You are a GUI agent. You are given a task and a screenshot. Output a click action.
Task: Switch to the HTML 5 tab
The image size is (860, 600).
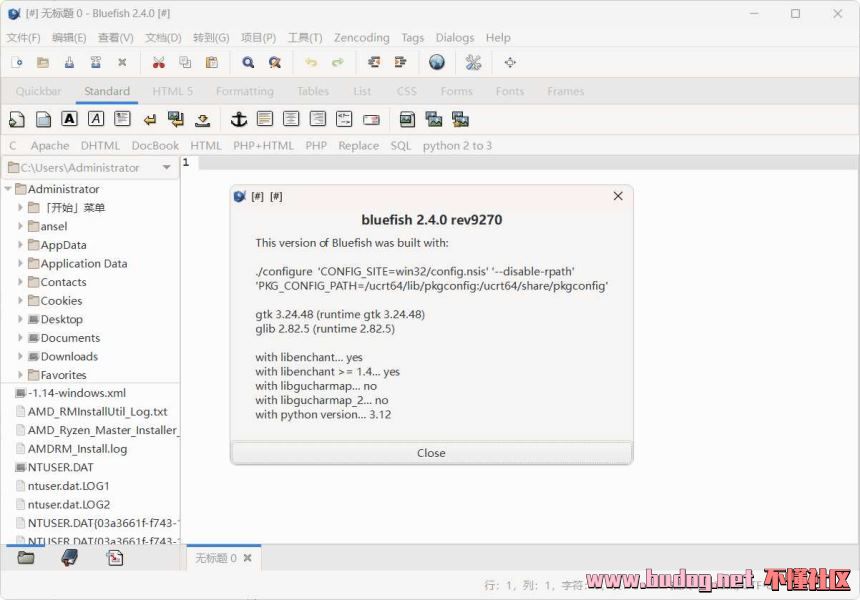coord(172,91)
